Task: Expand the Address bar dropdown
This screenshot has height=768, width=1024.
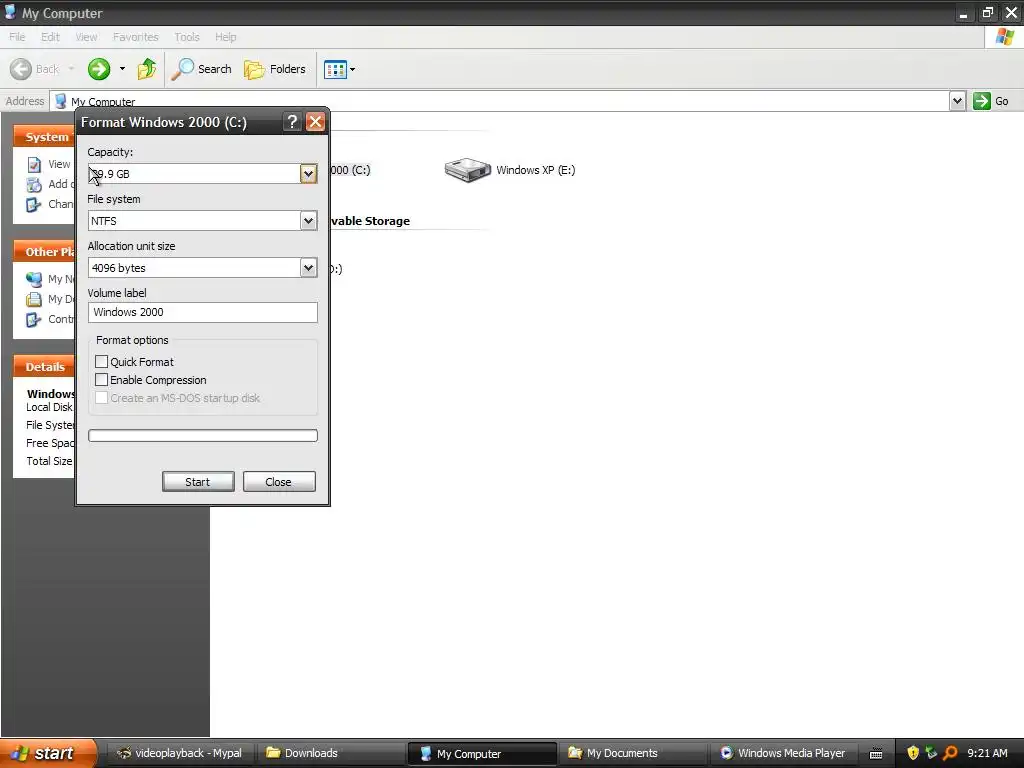Action: pos(957,101)
